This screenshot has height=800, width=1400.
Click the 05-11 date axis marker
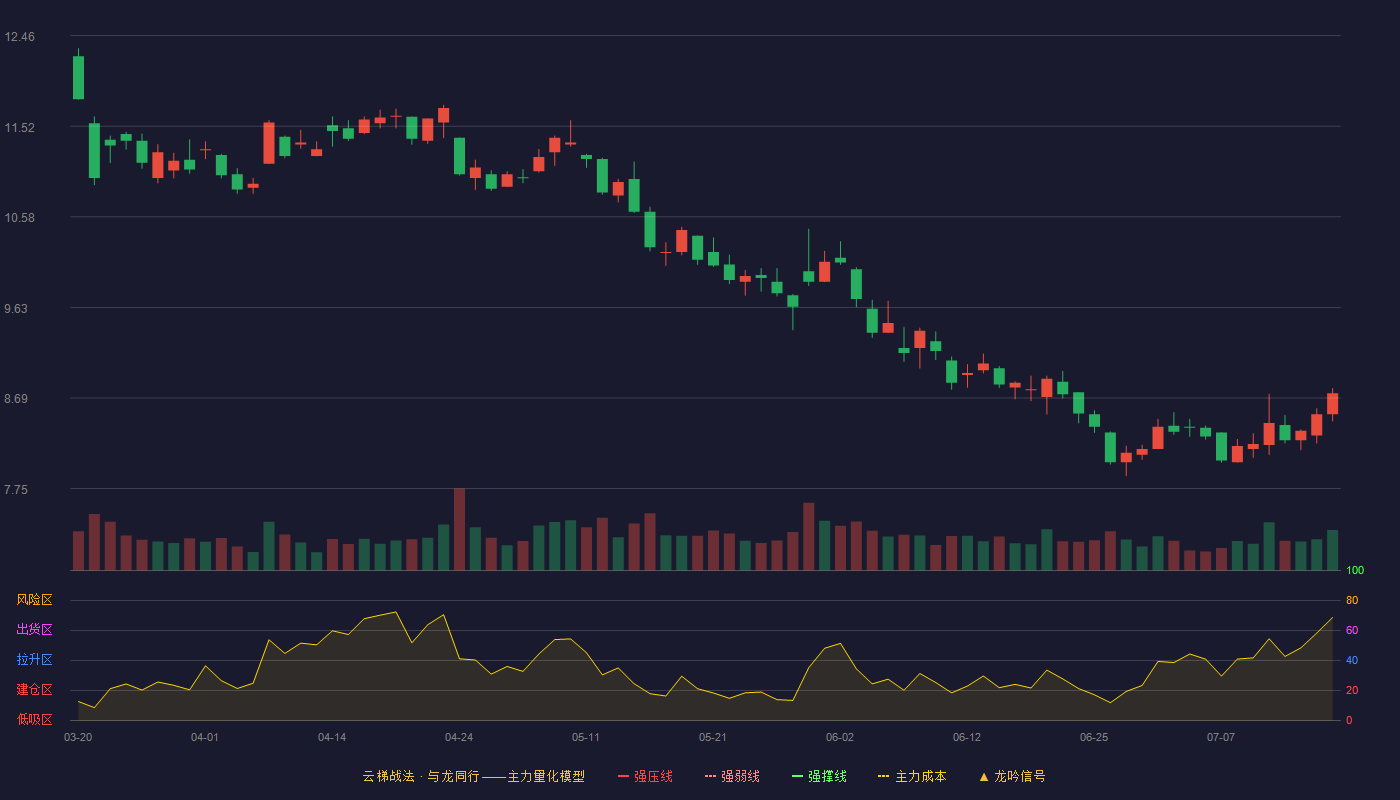click(586, 737)
